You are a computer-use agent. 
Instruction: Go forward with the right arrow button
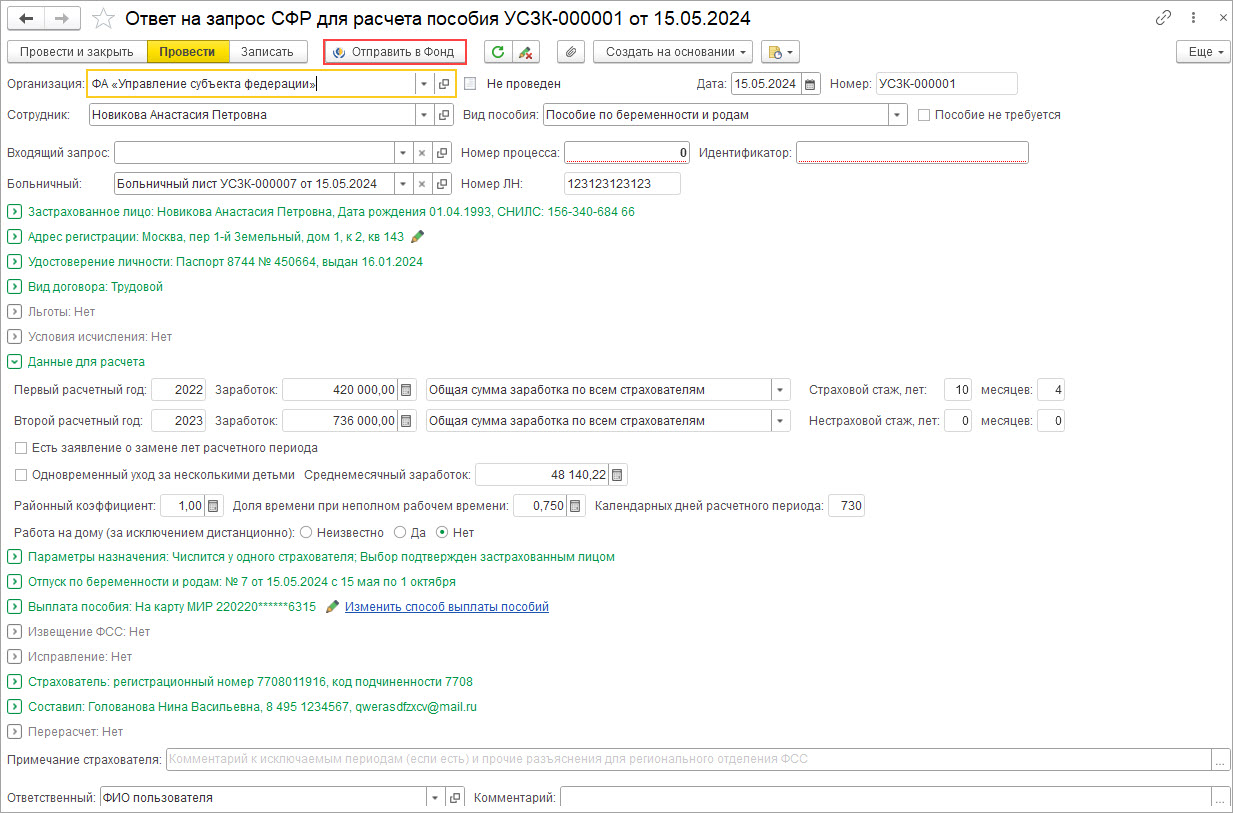pos(62,18)
